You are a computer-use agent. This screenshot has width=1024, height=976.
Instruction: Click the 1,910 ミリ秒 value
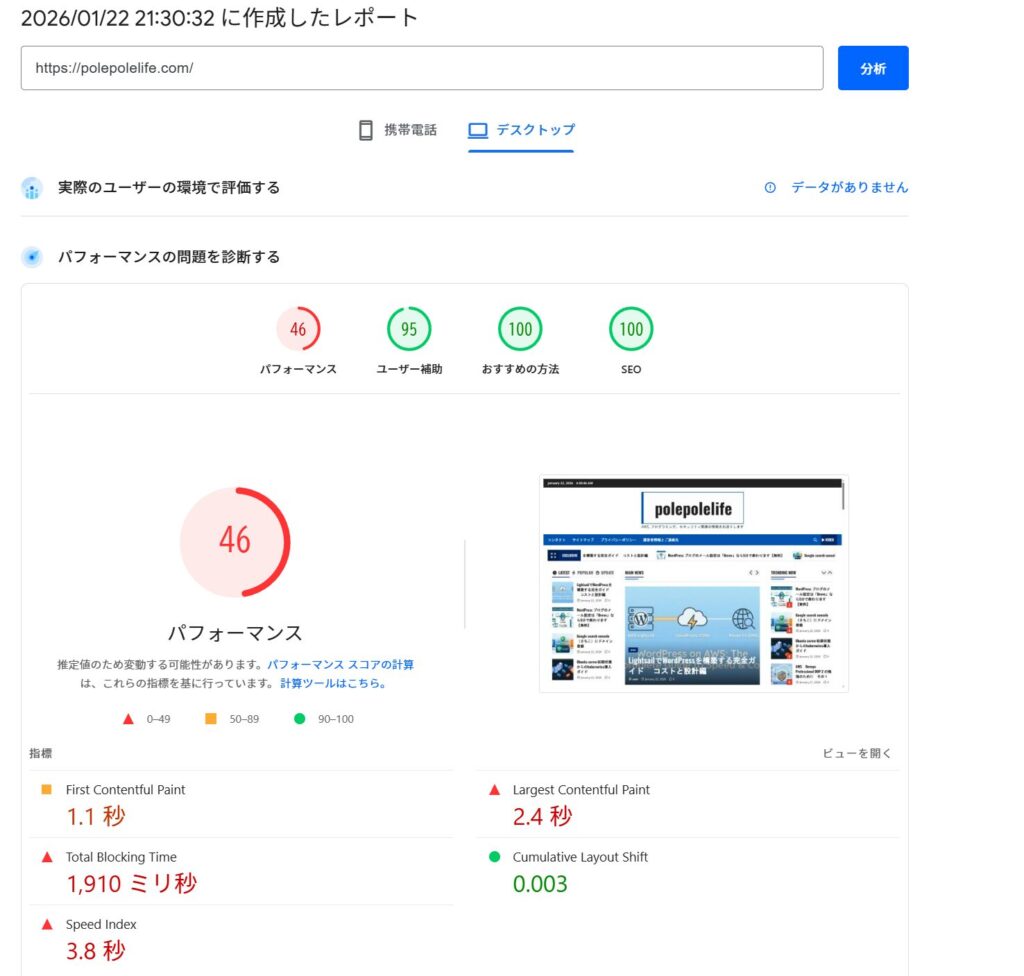131,884
